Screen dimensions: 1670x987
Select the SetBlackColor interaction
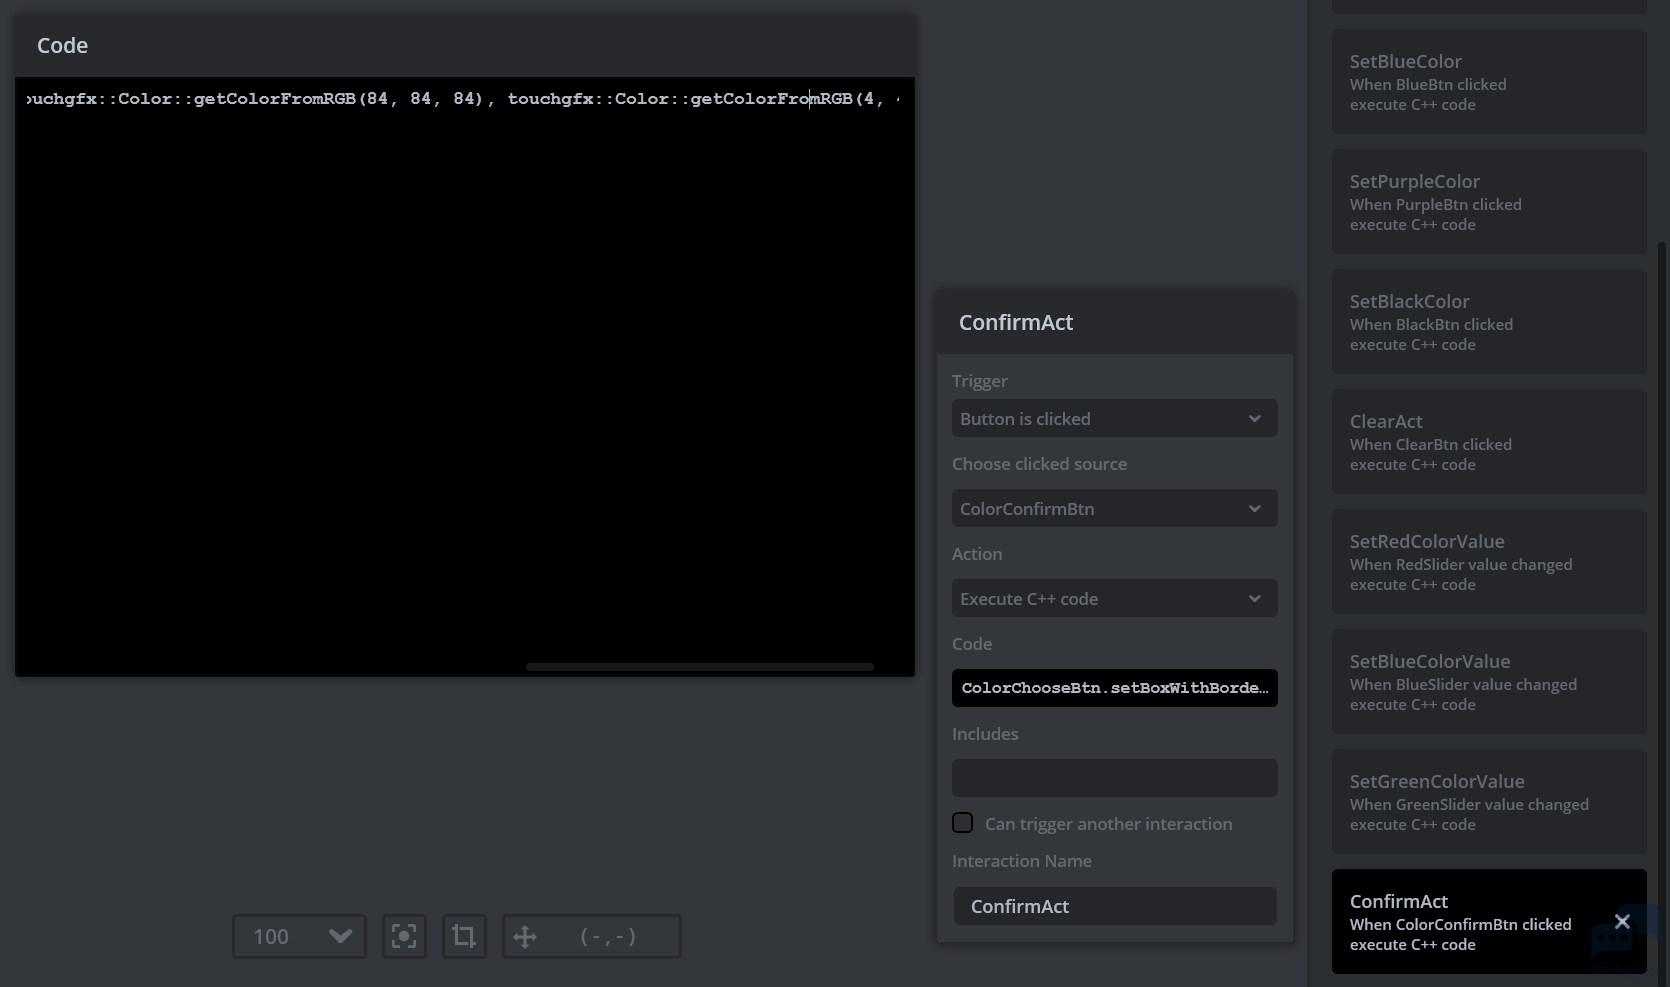1488,322
